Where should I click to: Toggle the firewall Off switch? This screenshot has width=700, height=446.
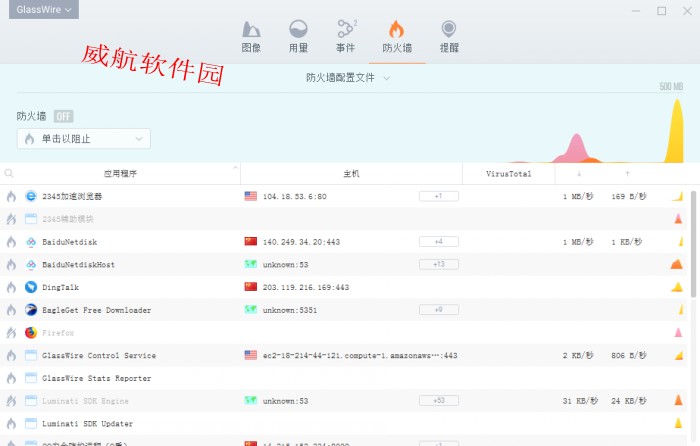(63, 116)
